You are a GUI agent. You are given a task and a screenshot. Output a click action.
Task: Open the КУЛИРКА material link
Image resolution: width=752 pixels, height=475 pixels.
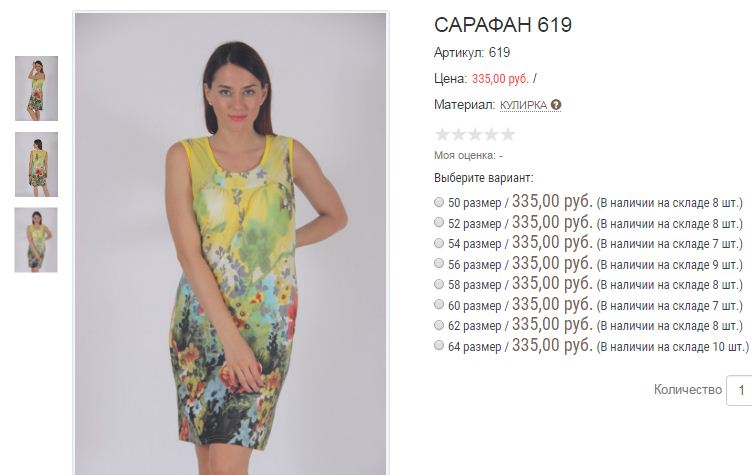523,105
